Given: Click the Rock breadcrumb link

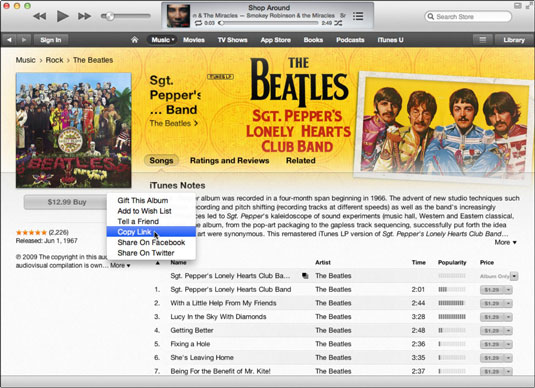Looking at the screenshot, I should (54, 60).
